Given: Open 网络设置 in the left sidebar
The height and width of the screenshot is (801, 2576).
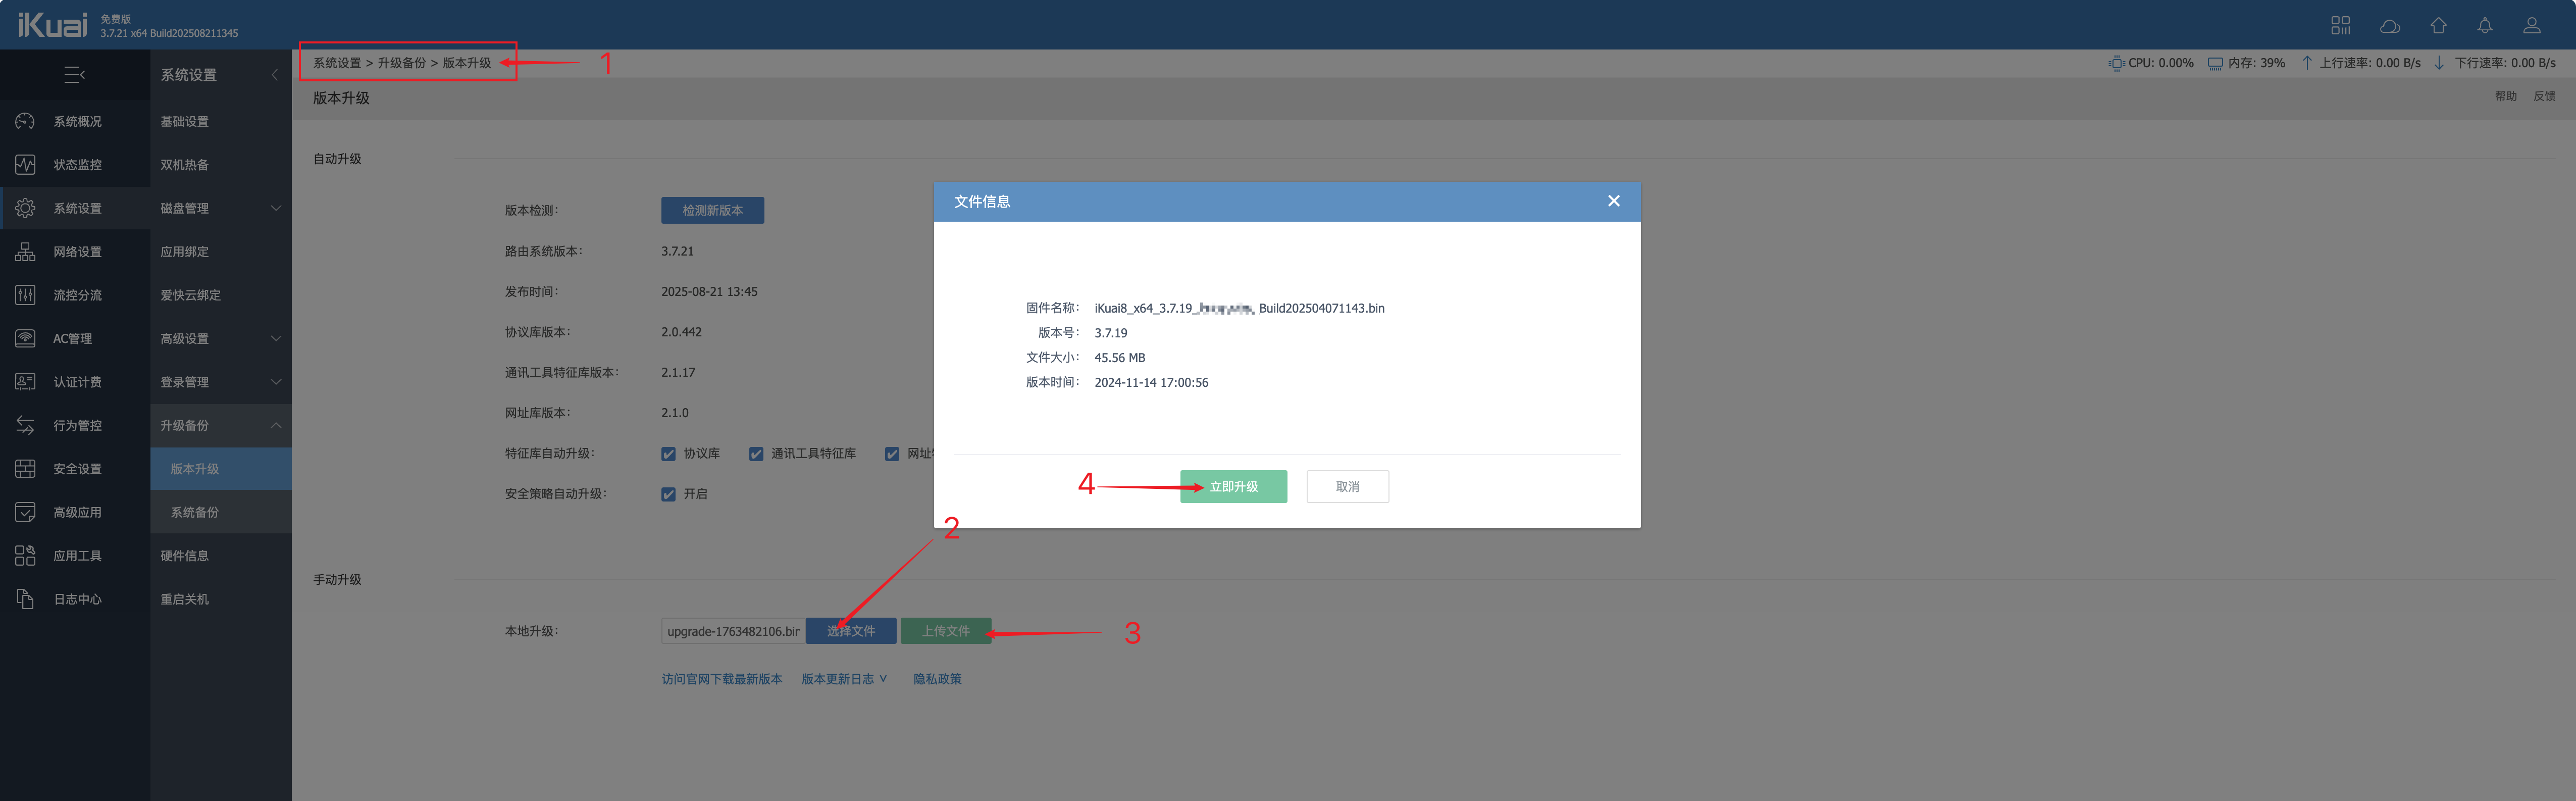Looking at the screenshot, I should (x=77, y=252).
